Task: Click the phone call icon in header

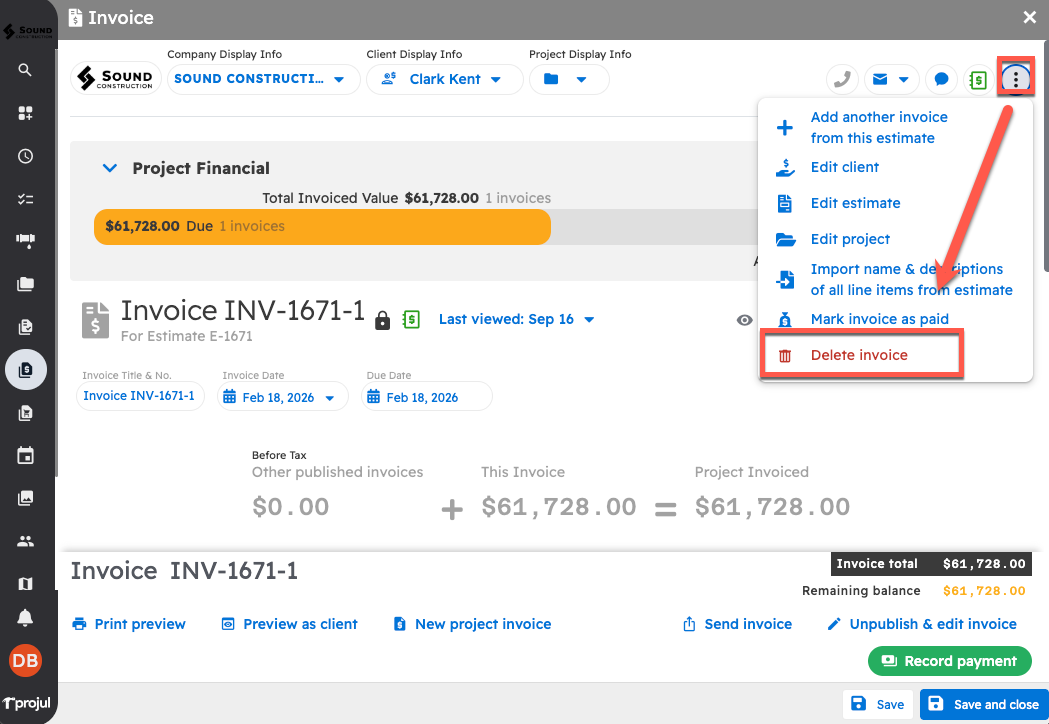Action: (843, 79)
